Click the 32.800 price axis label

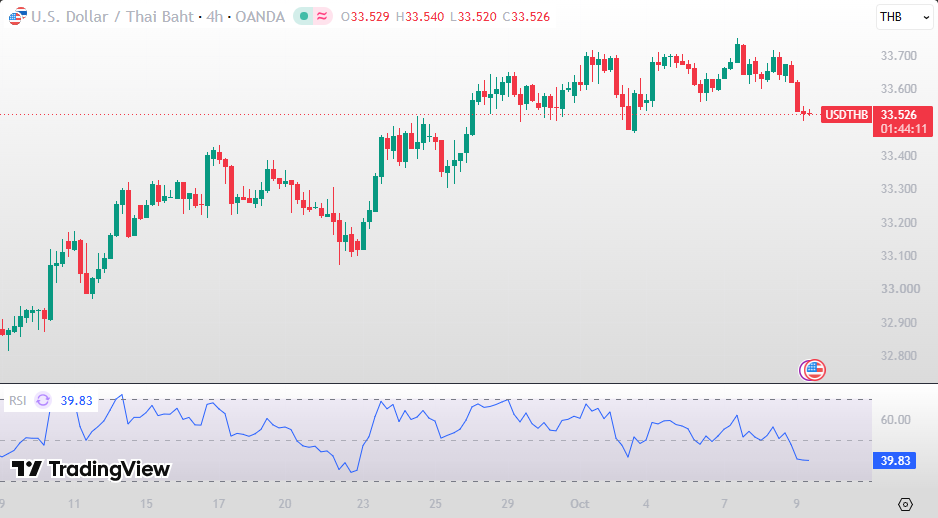point(899,356)
